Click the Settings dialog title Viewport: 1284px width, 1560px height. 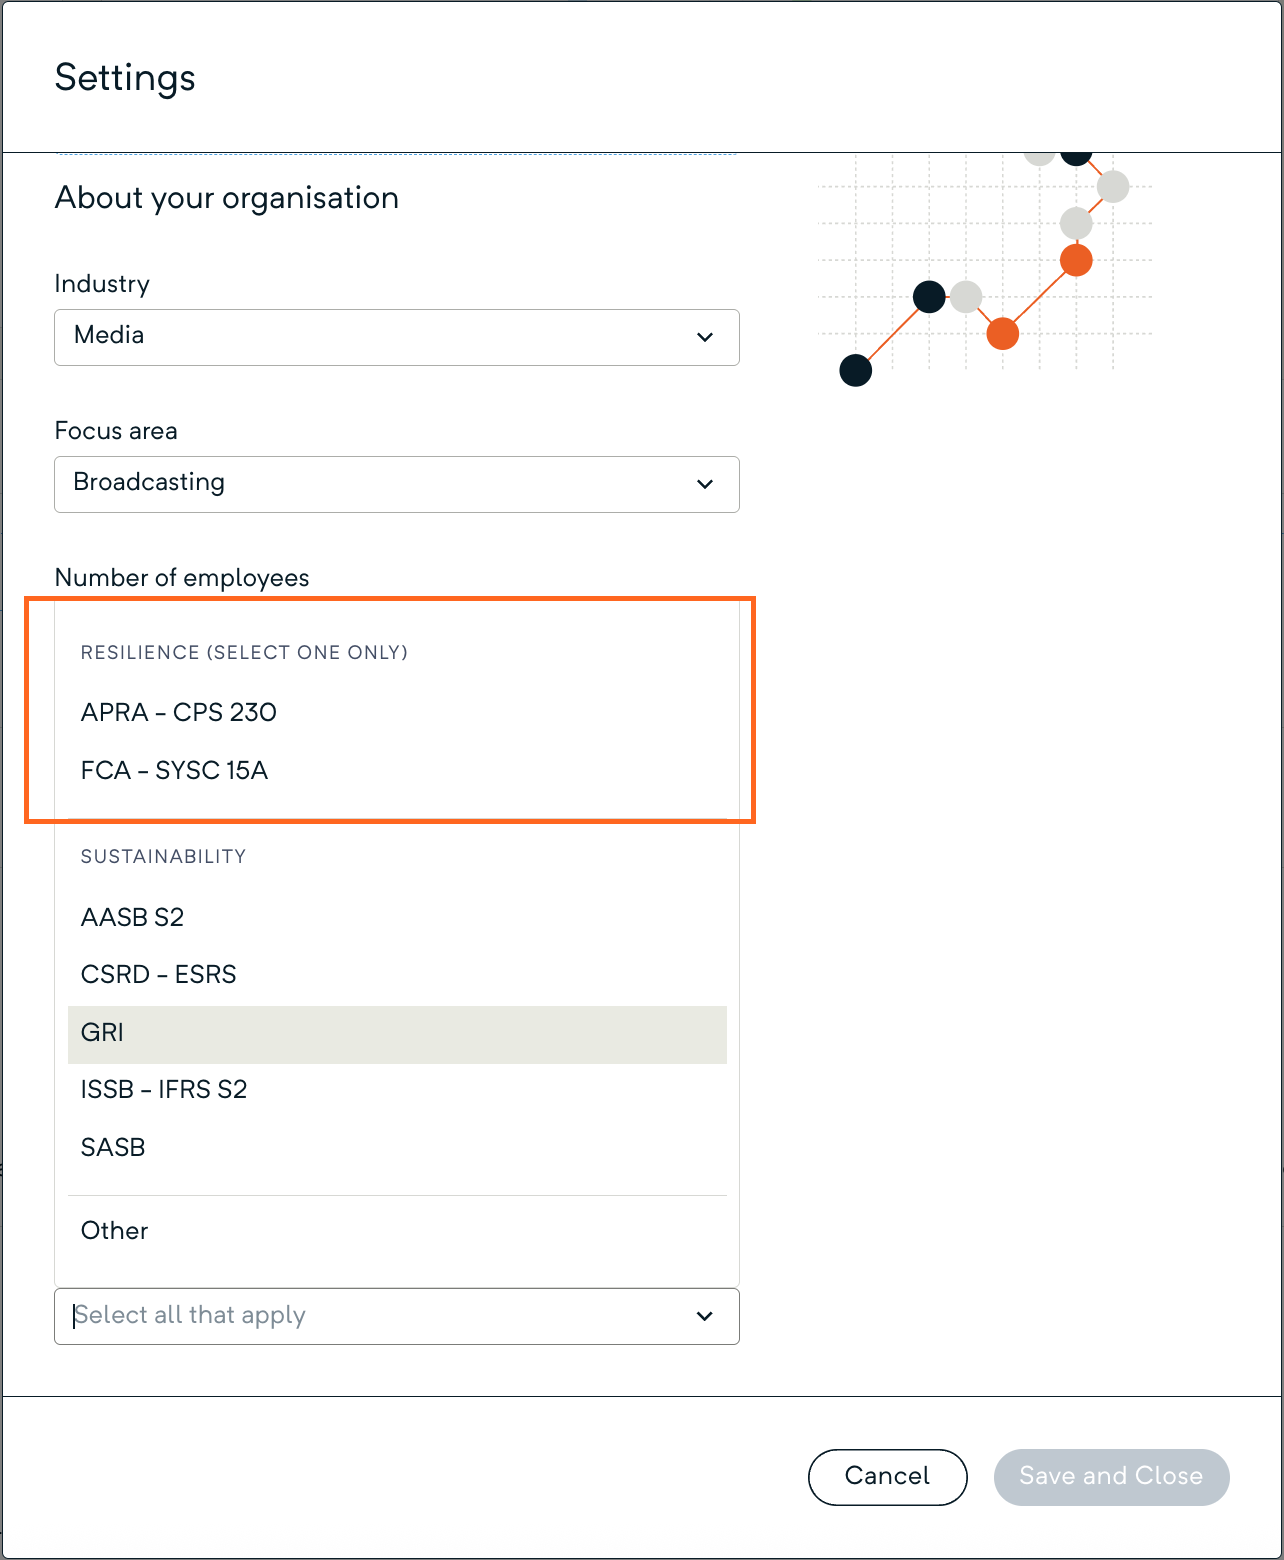point(125,78)
